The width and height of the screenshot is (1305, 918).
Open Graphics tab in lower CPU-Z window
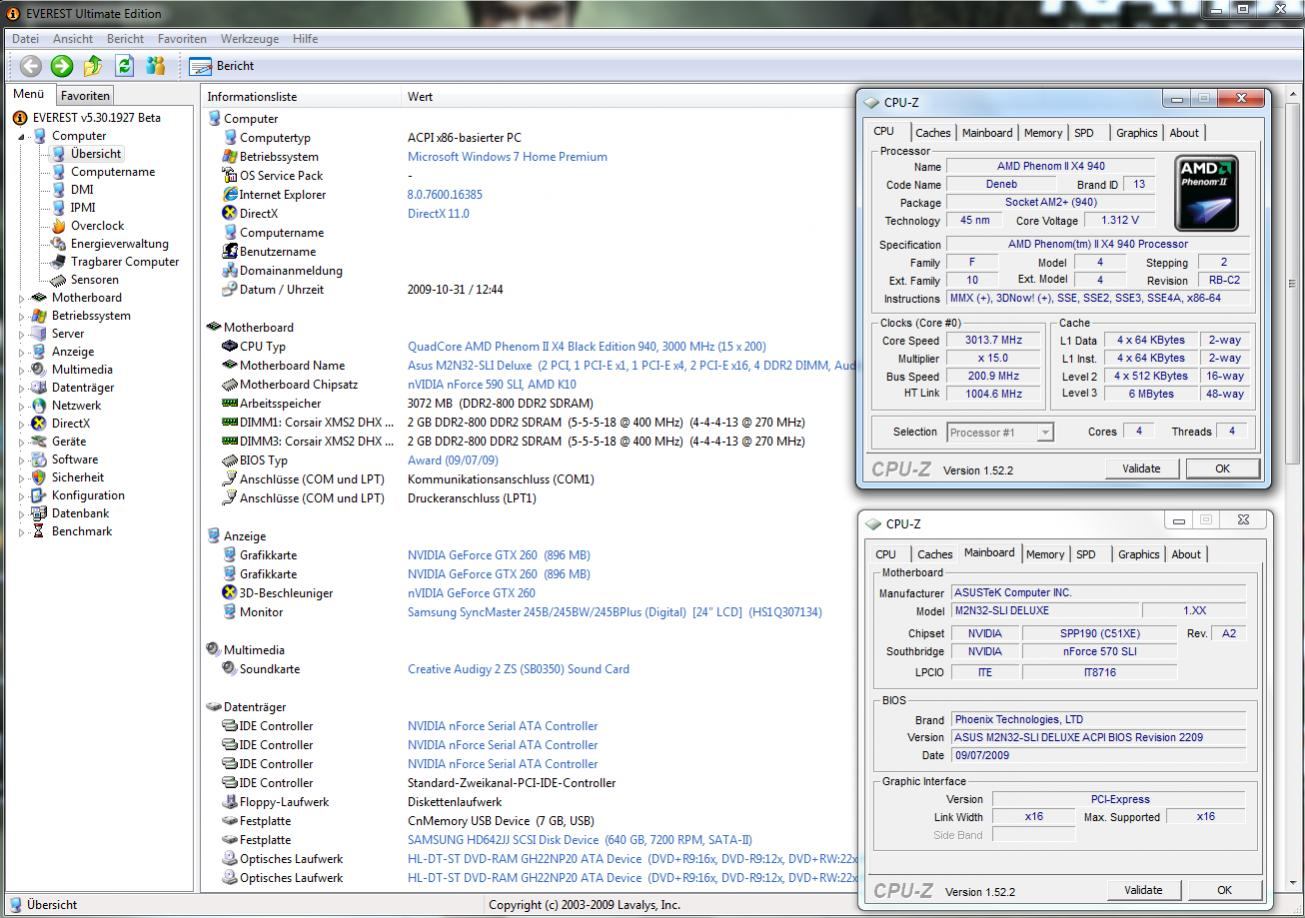[x=1138, y=555]
